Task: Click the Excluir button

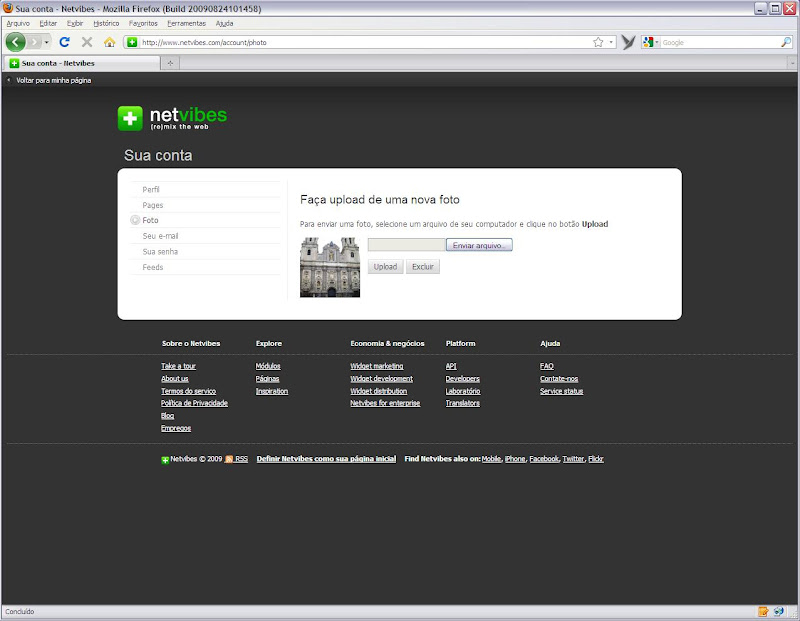Action: 422,266
